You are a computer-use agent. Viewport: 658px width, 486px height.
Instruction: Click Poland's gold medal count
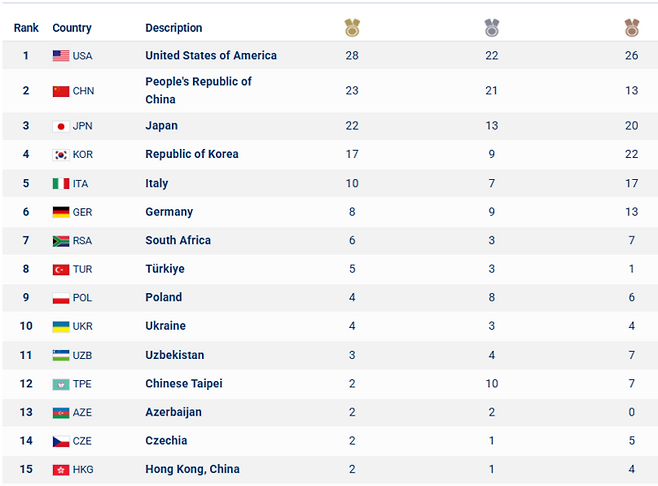point(352,297)
